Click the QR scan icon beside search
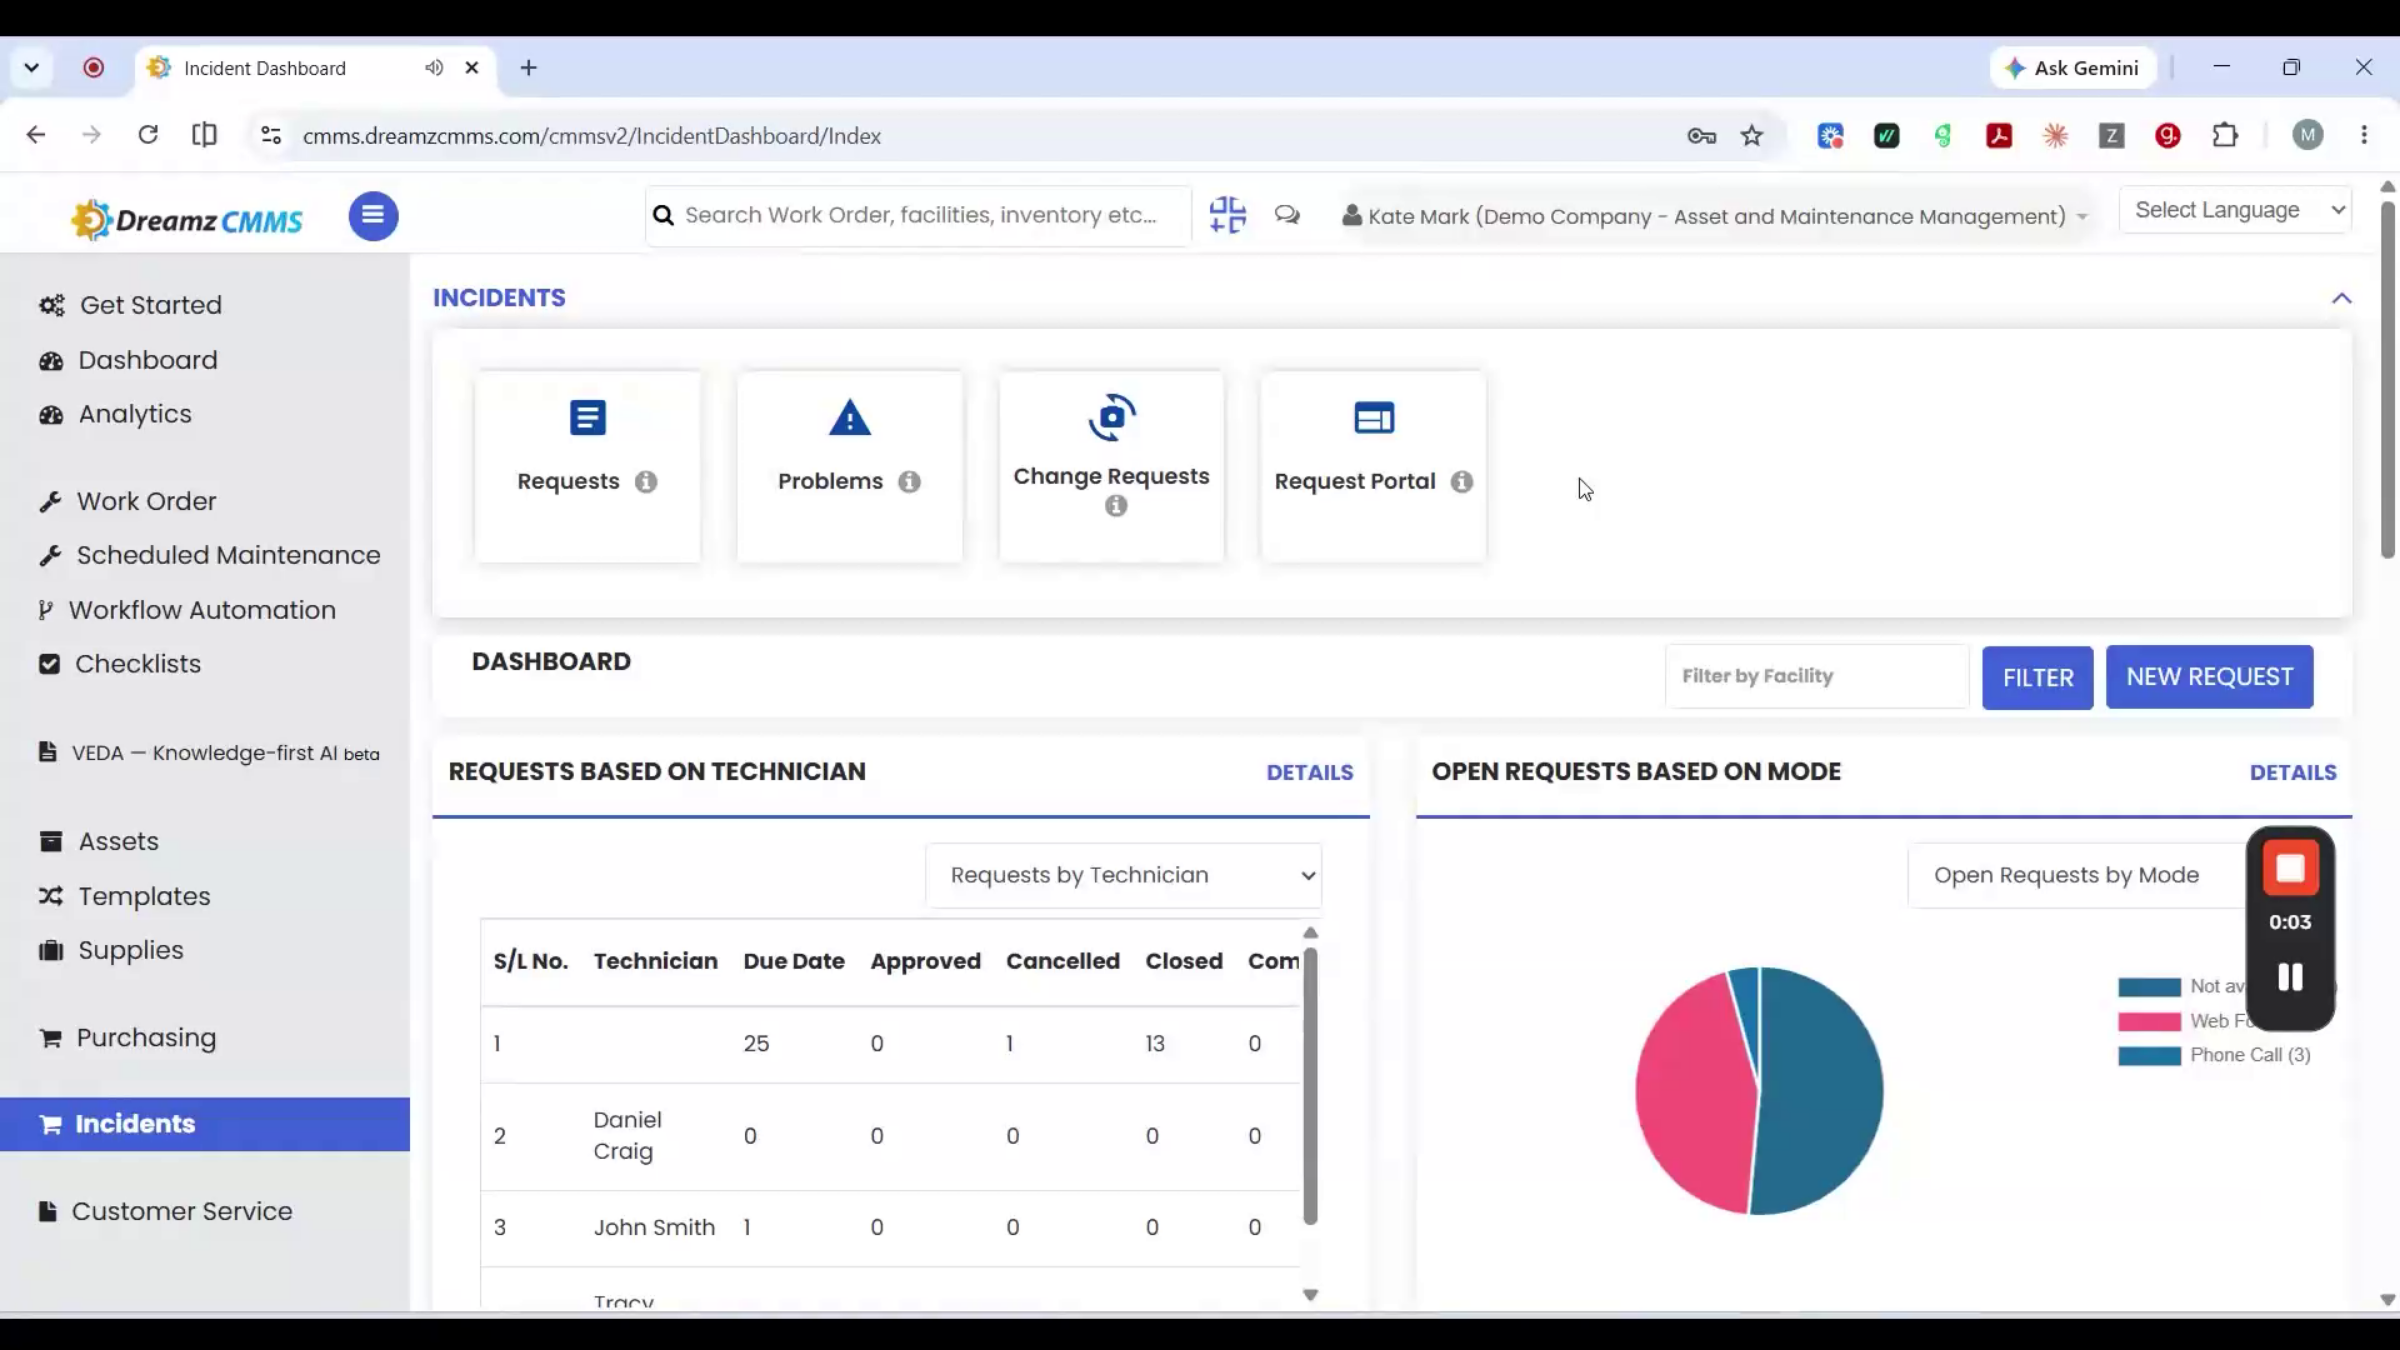The height and width of the screenshot is (1350, 2400). (1227, 215)
